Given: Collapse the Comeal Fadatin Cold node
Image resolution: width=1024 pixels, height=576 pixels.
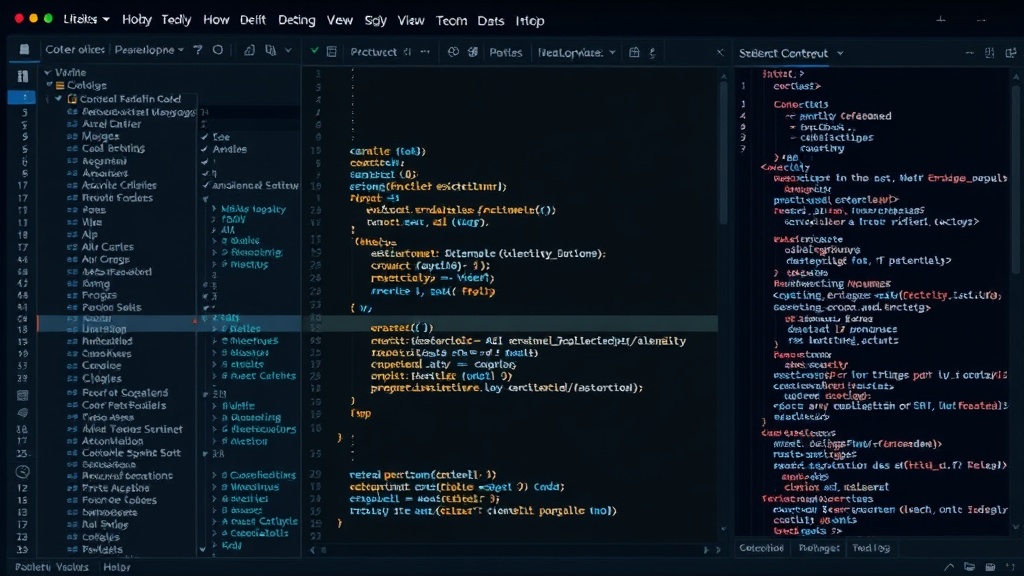Looking at the screenshot, I should 59,99.
